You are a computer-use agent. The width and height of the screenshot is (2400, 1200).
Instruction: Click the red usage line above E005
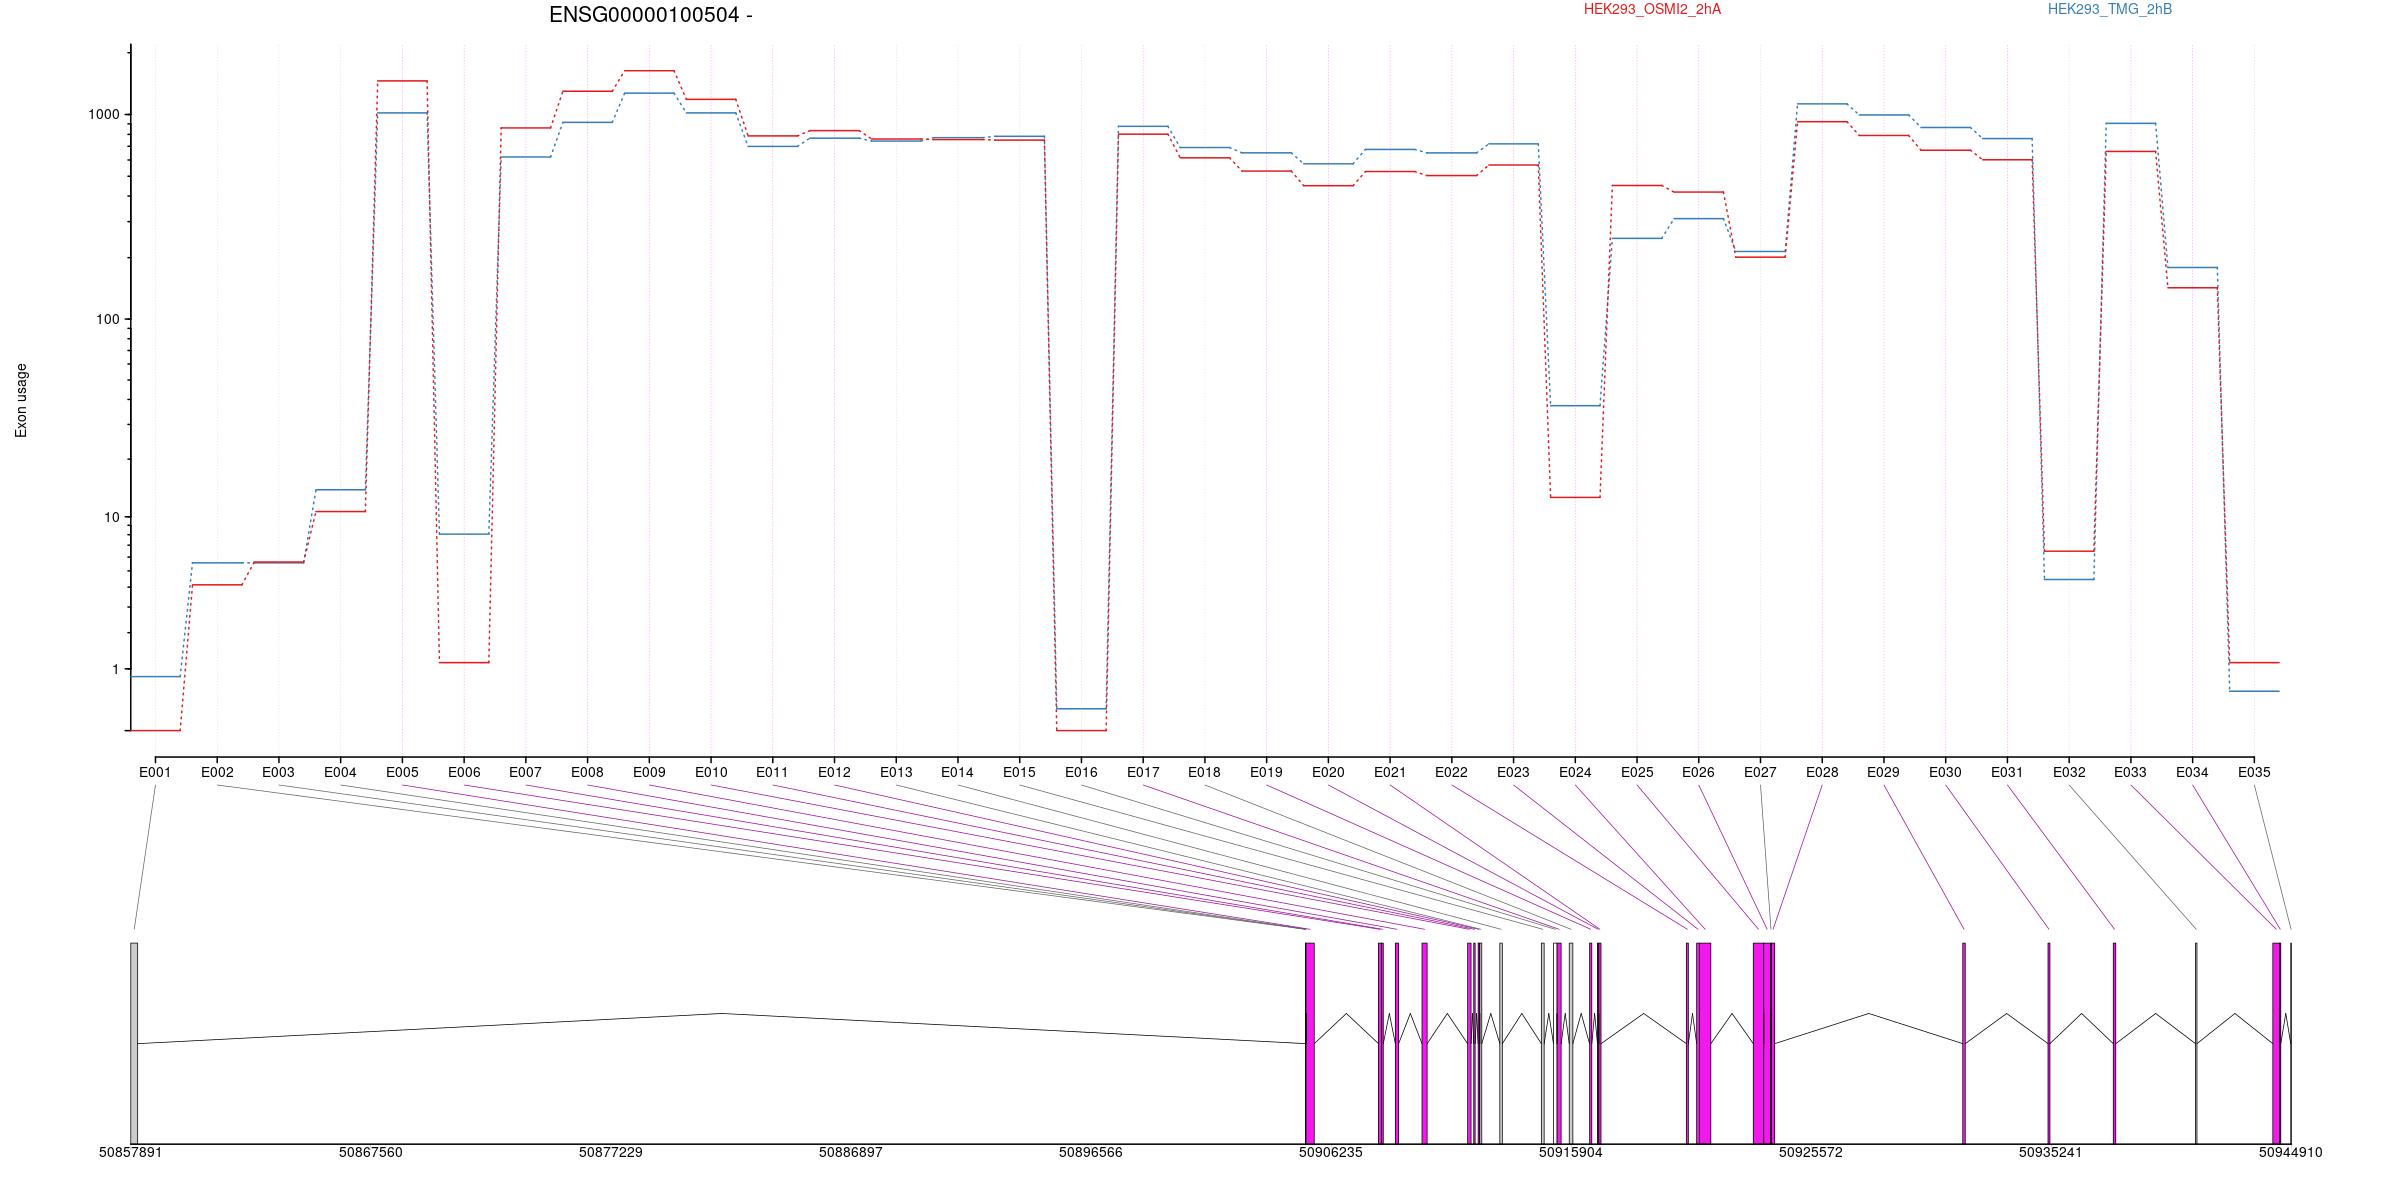pos(402,81)
